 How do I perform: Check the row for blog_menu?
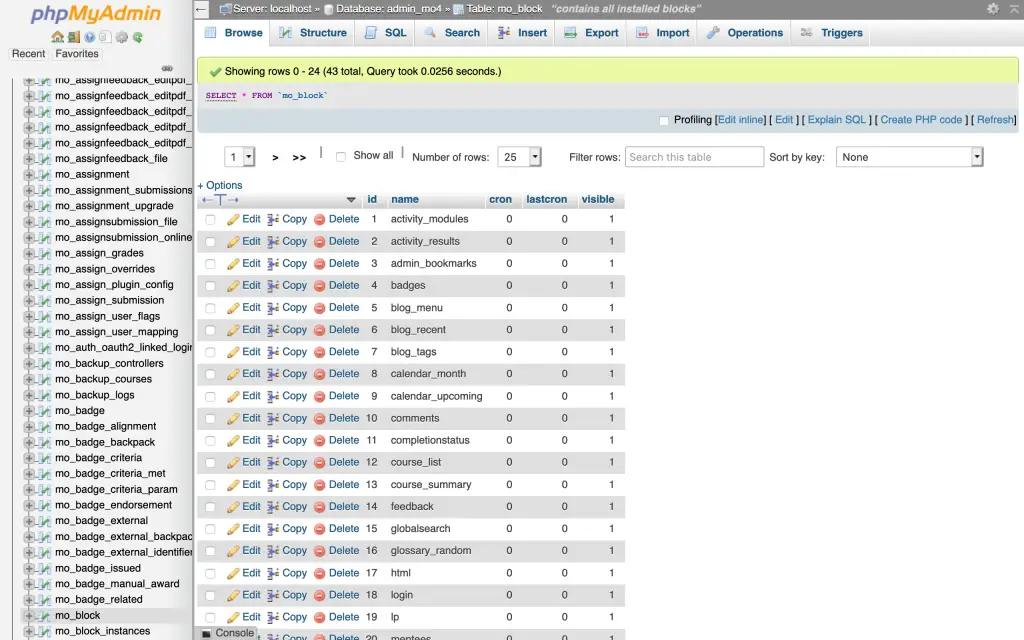[x=211, y=307]
